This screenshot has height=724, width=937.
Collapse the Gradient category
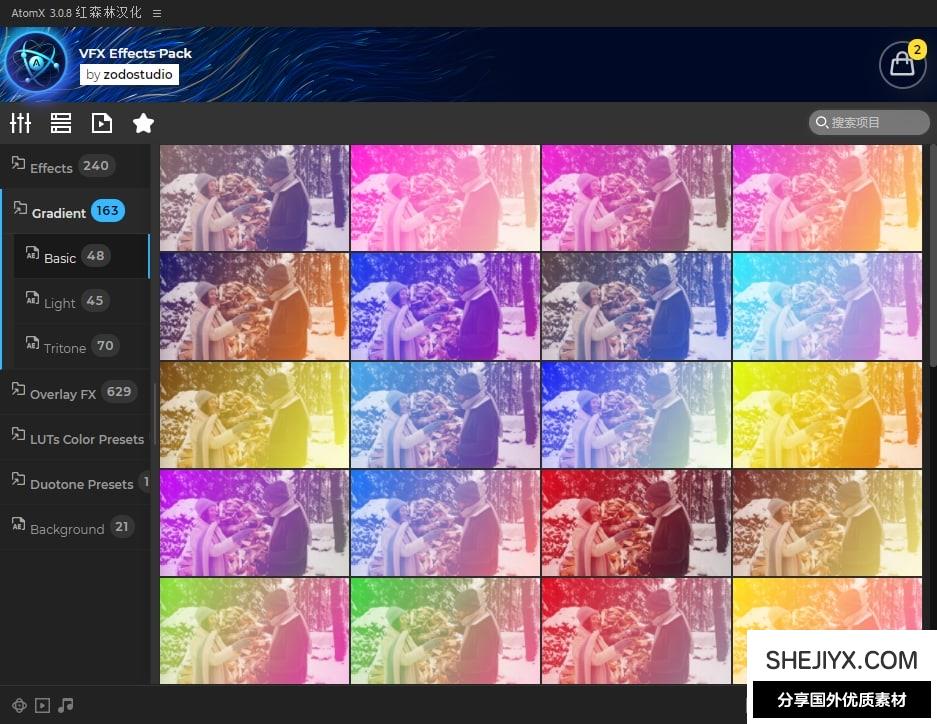59,212
